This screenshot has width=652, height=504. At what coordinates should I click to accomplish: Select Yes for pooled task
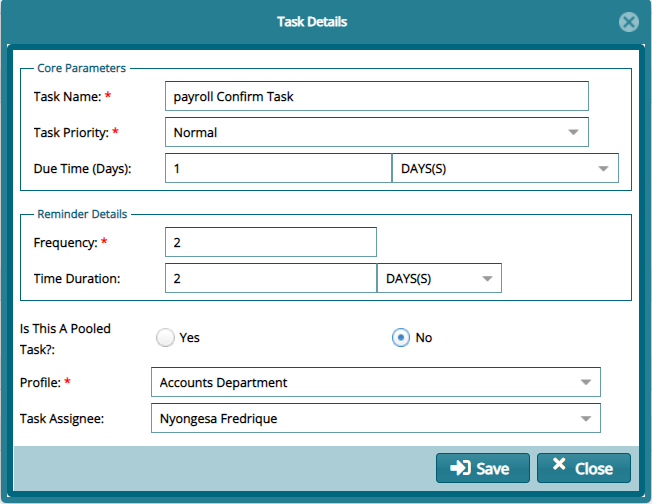pos(165,338)
